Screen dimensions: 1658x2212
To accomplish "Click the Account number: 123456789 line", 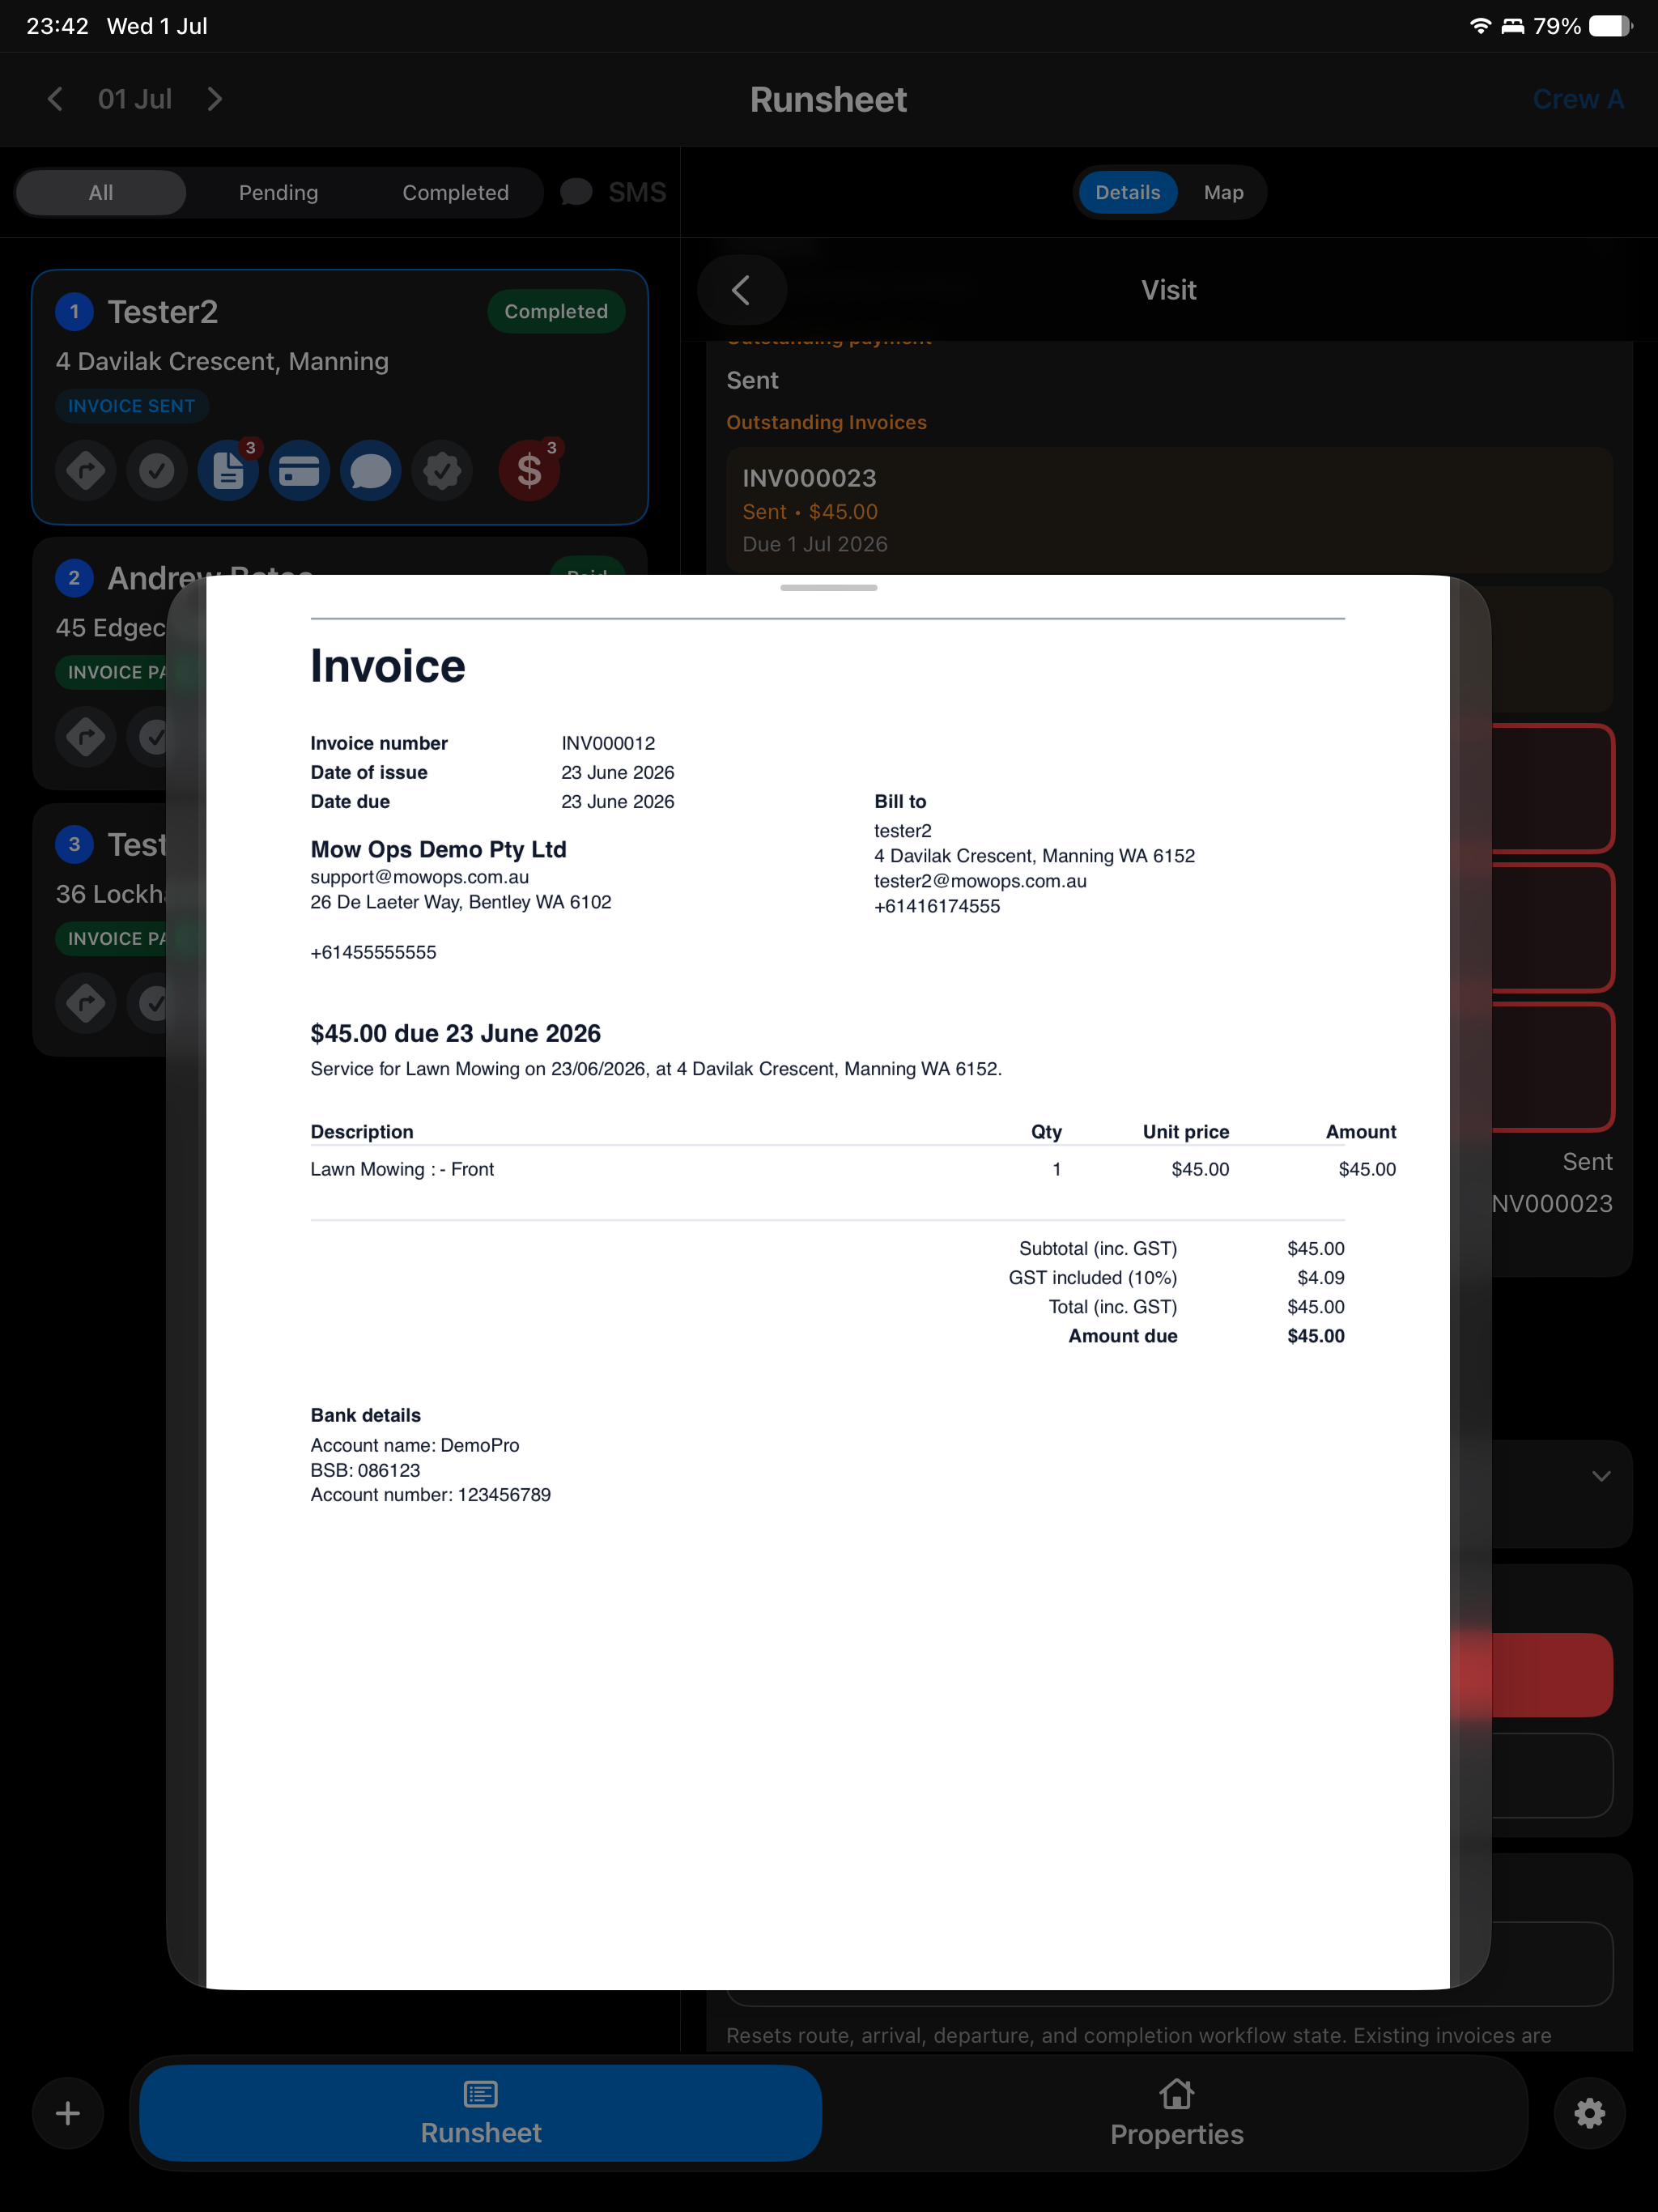I will 430,1494.
